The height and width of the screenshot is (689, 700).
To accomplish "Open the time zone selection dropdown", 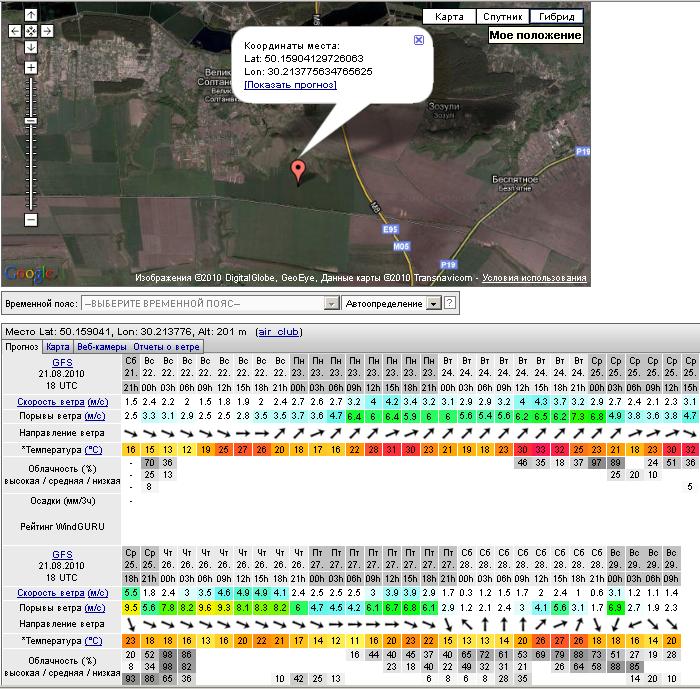I will point(211,303).
